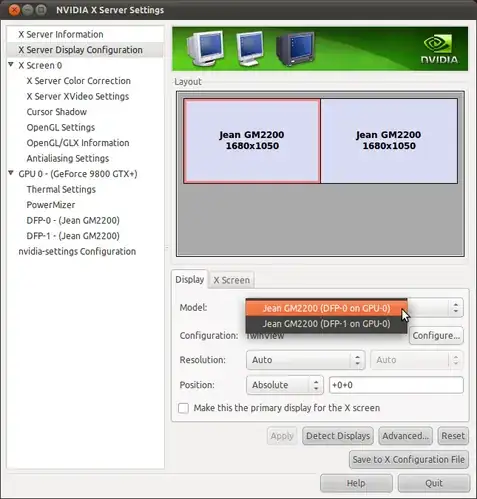The height and width of the screenshot is (499, 477).
Task: Click the NVIDIA logo in banner
Action: click(439, 49)
